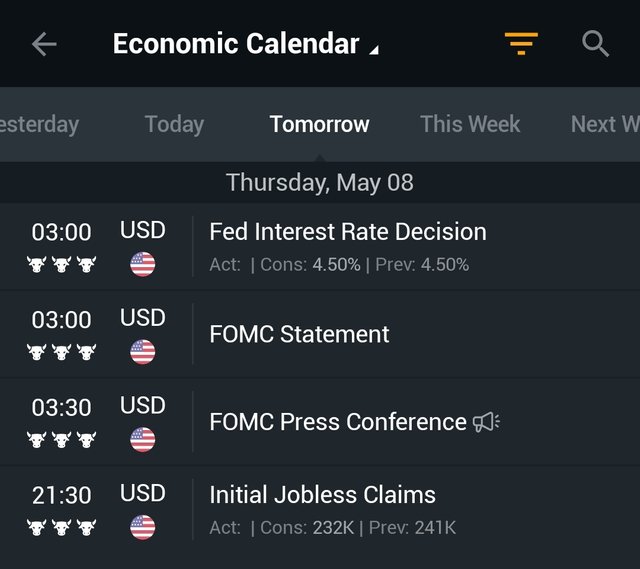Click the US flag on Fed Interest Rate row
This screenshot has width=640, height=569.
tap(142, 264)
